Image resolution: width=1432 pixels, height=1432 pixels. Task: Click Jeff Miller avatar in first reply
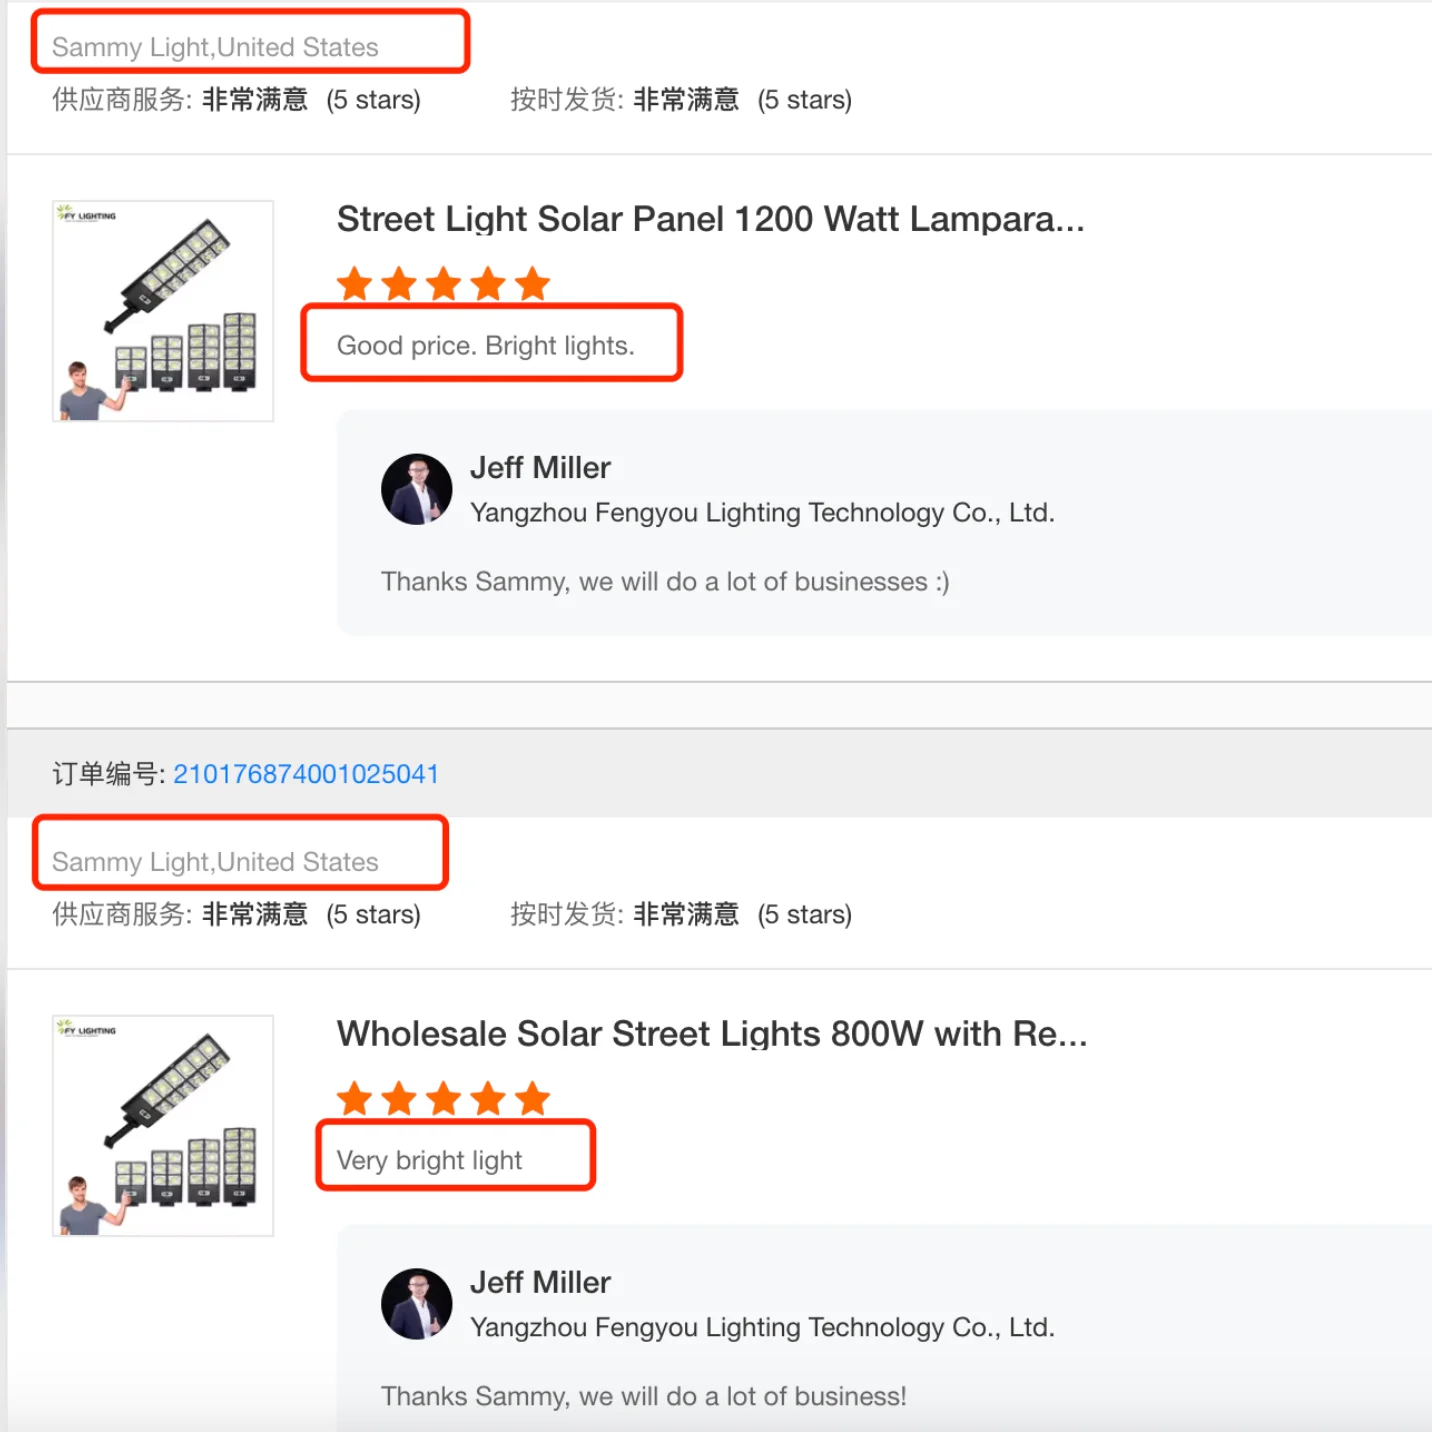click(x=417, y=489)
